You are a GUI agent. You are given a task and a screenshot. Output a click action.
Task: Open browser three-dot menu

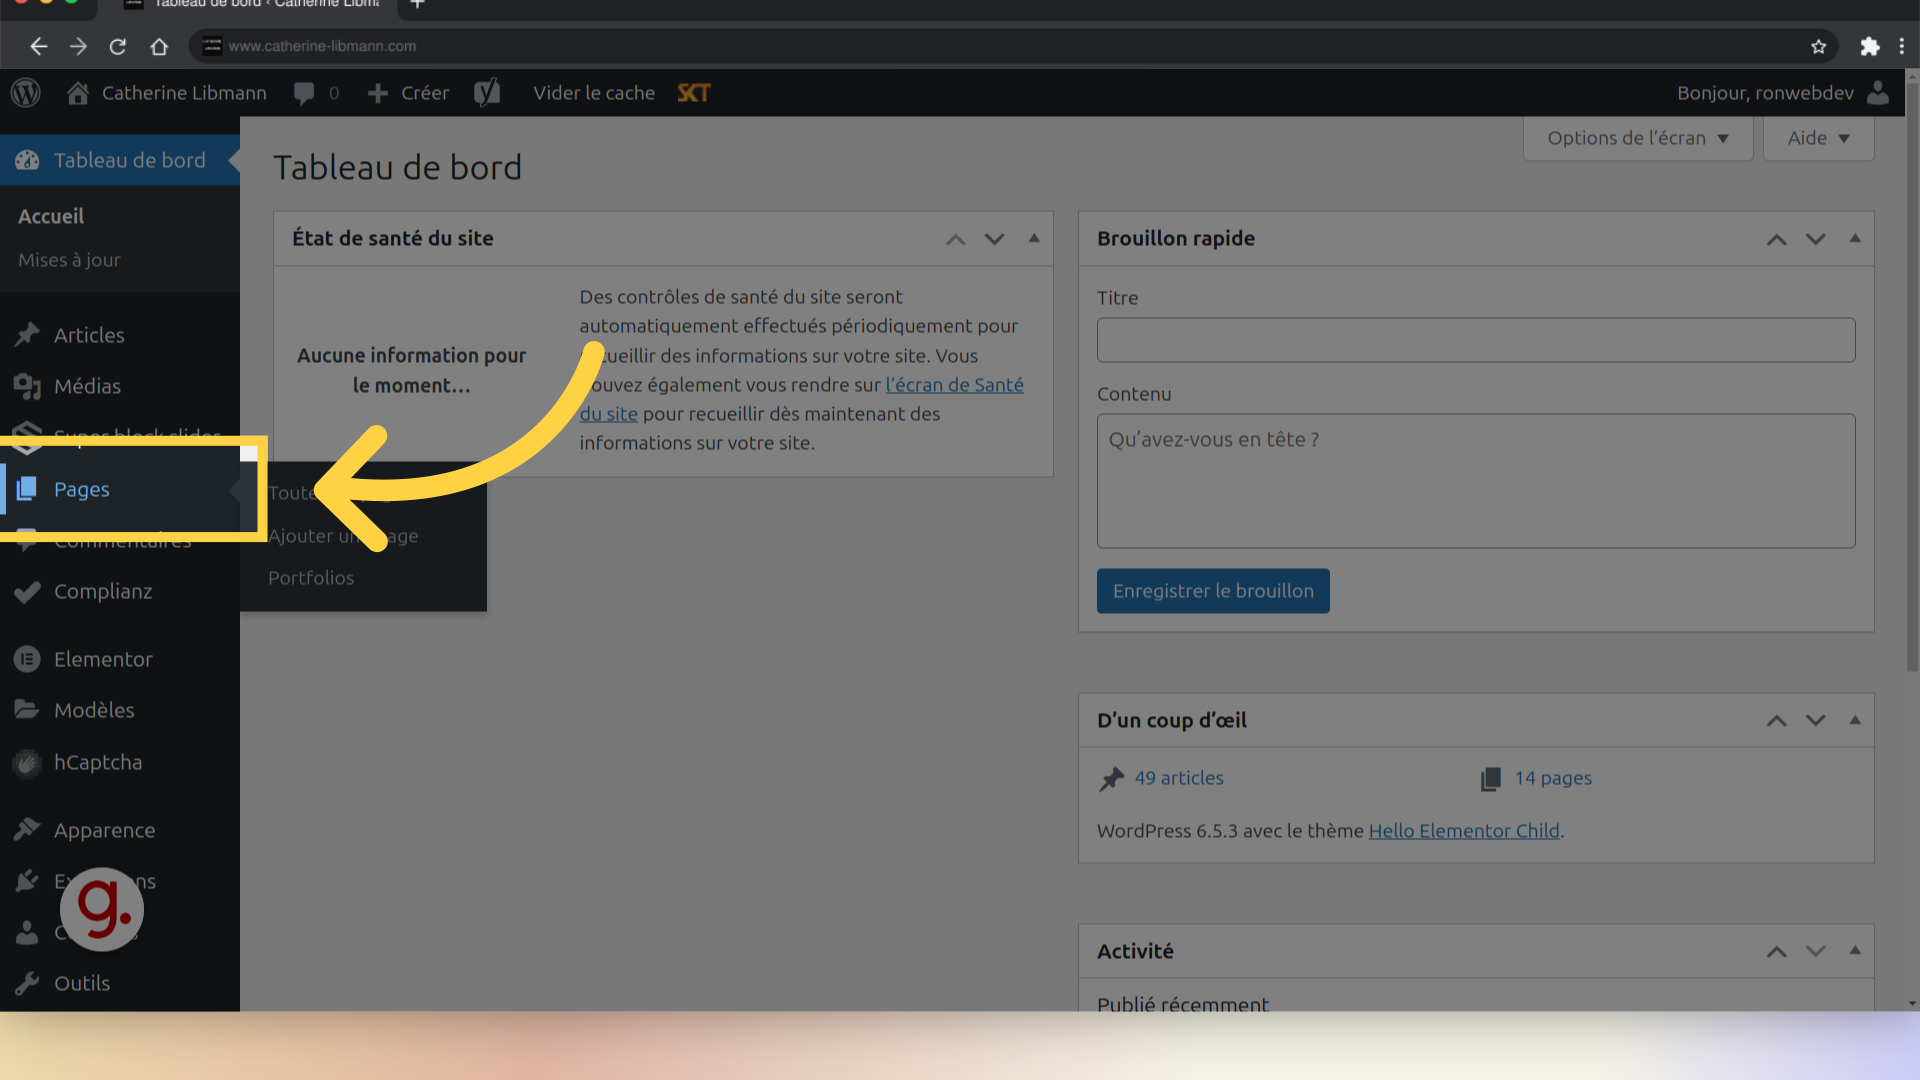tap(1901, 46)
